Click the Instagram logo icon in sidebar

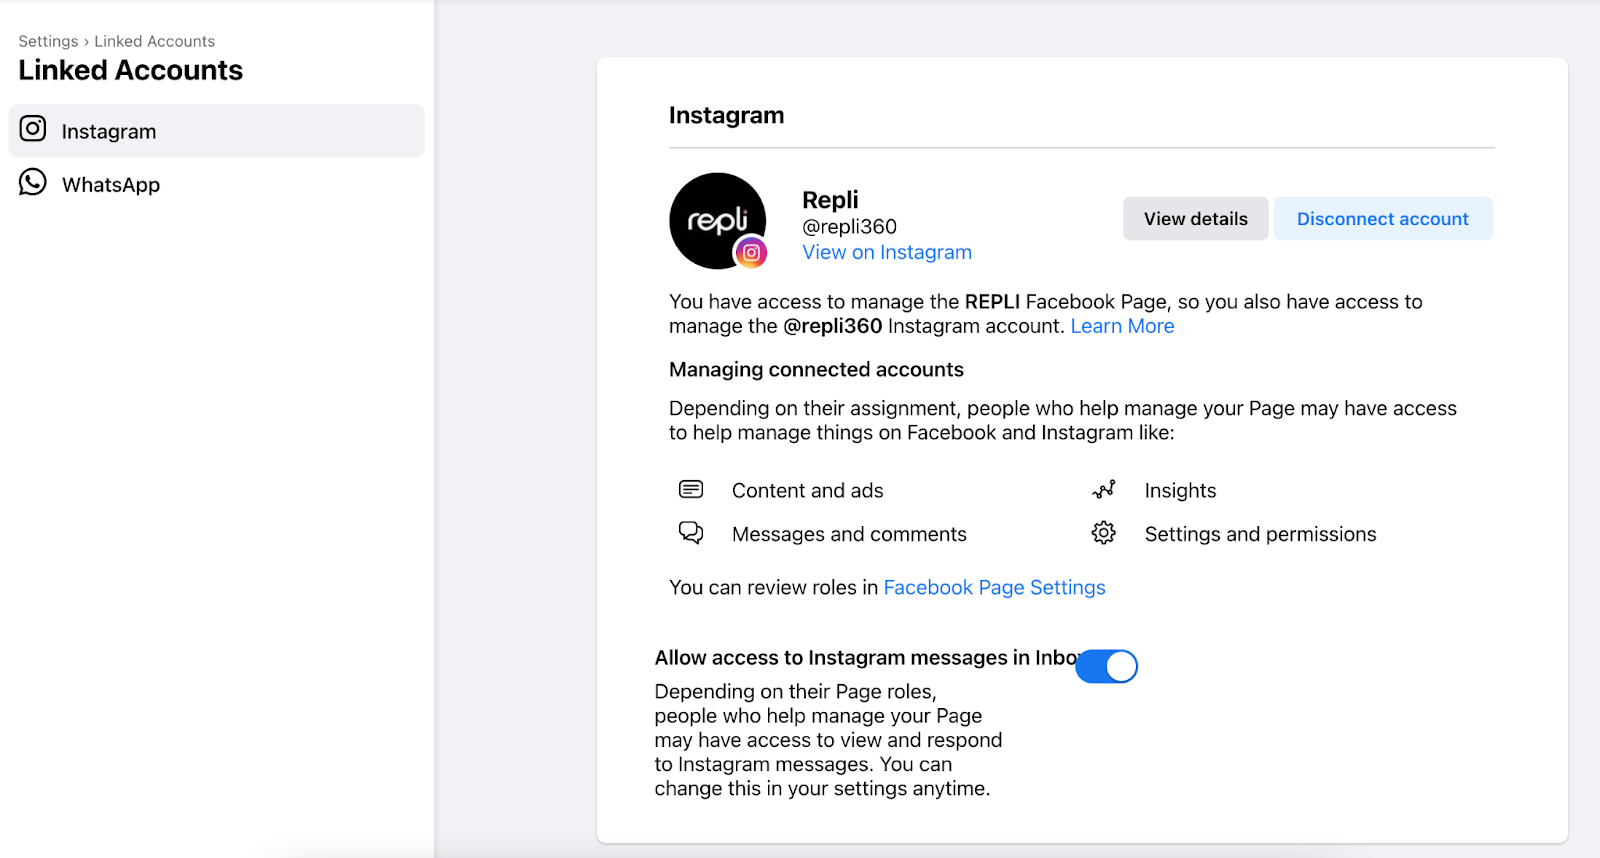(33, 129)
